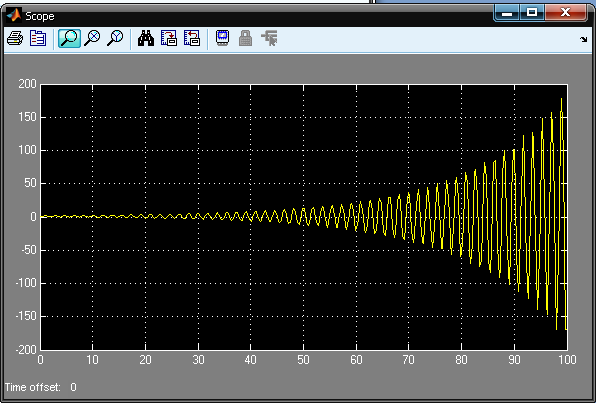Dock the Scope window using corner arrow
Screen dimensions: 596x403
[x=583, y=39]
